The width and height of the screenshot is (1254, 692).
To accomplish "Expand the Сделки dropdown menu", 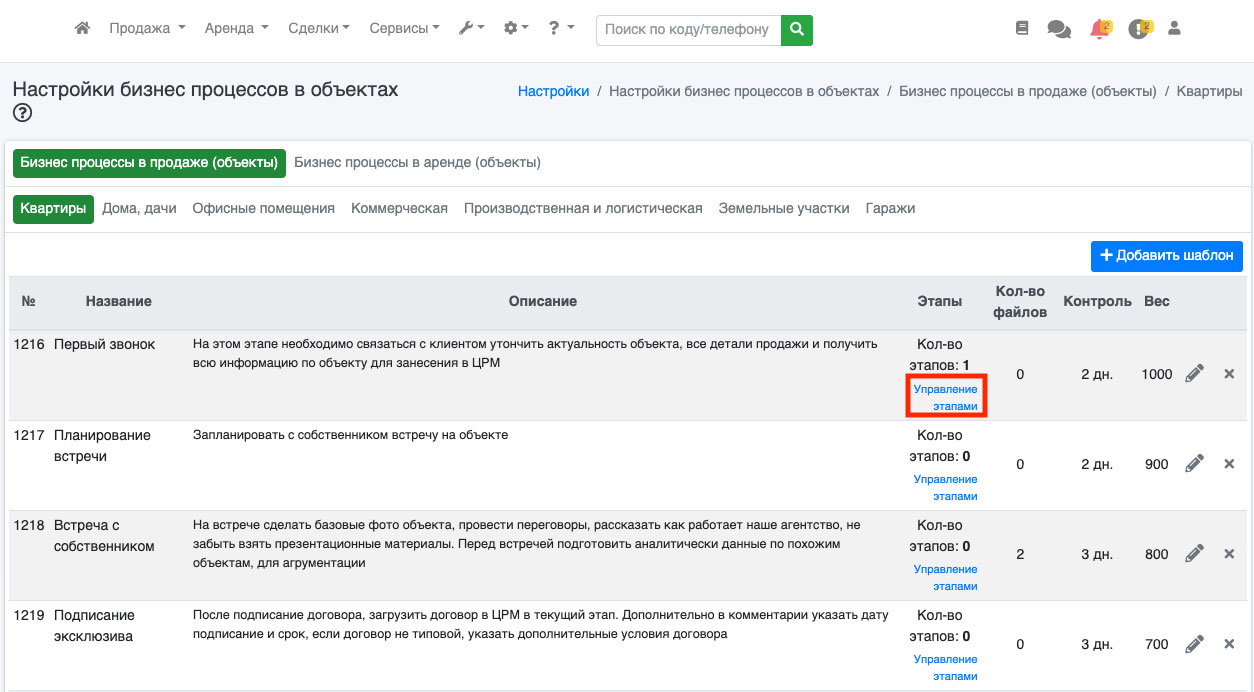I will pos(318,29).
